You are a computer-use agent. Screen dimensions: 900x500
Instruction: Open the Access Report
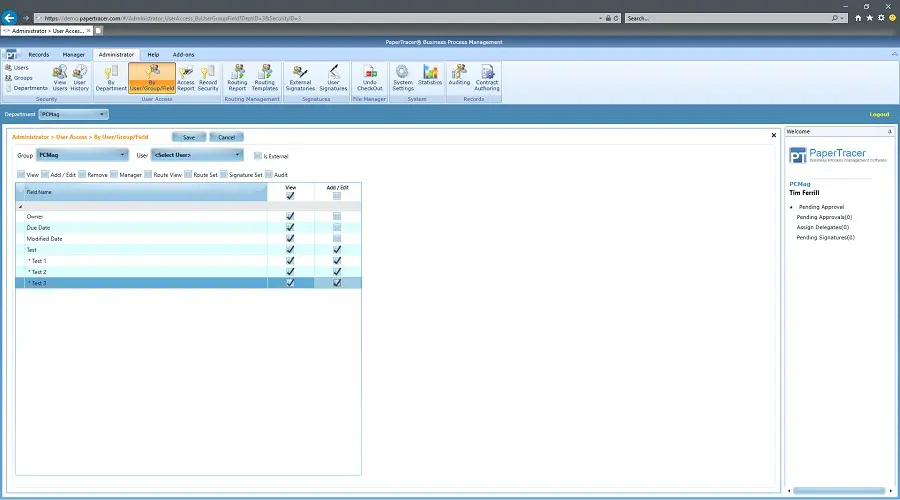pos(185,77)
